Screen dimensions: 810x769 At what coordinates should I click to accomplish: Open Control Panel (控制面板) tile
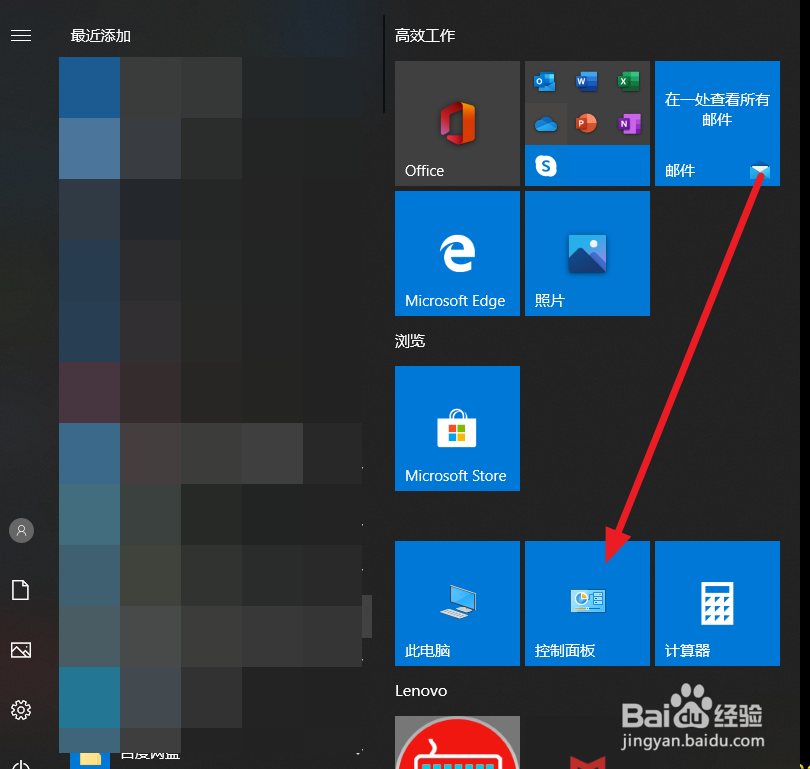[x=587, y=603]
